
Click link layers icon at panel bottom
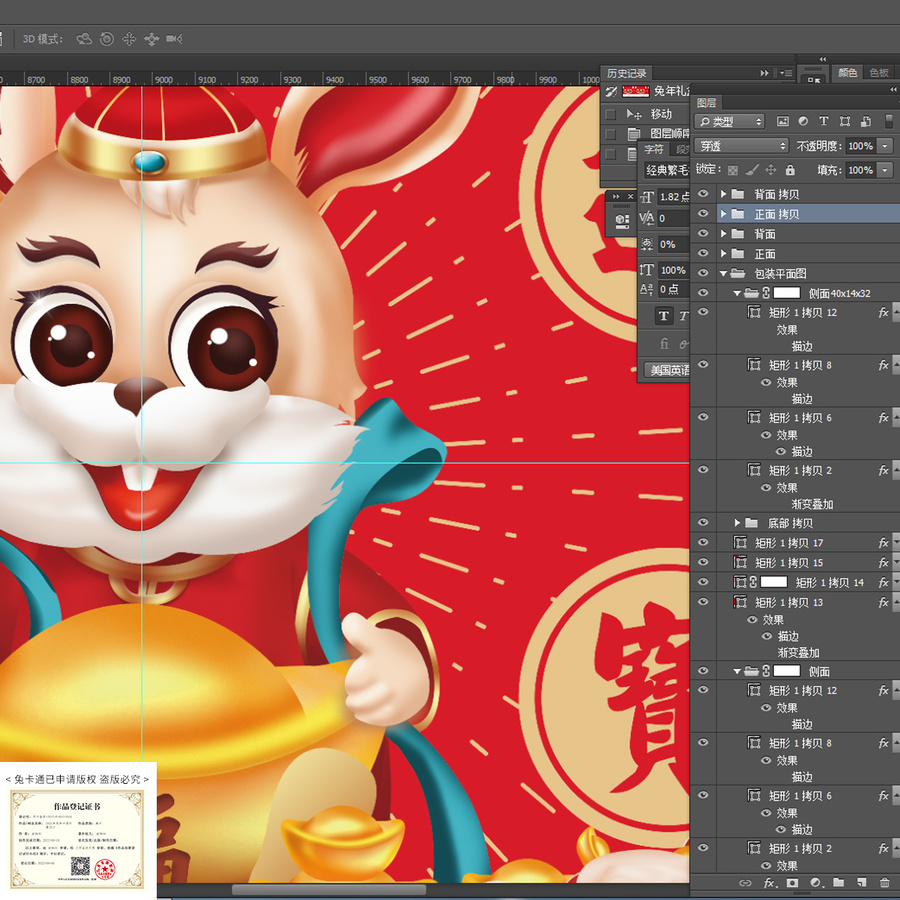(745, 883)
